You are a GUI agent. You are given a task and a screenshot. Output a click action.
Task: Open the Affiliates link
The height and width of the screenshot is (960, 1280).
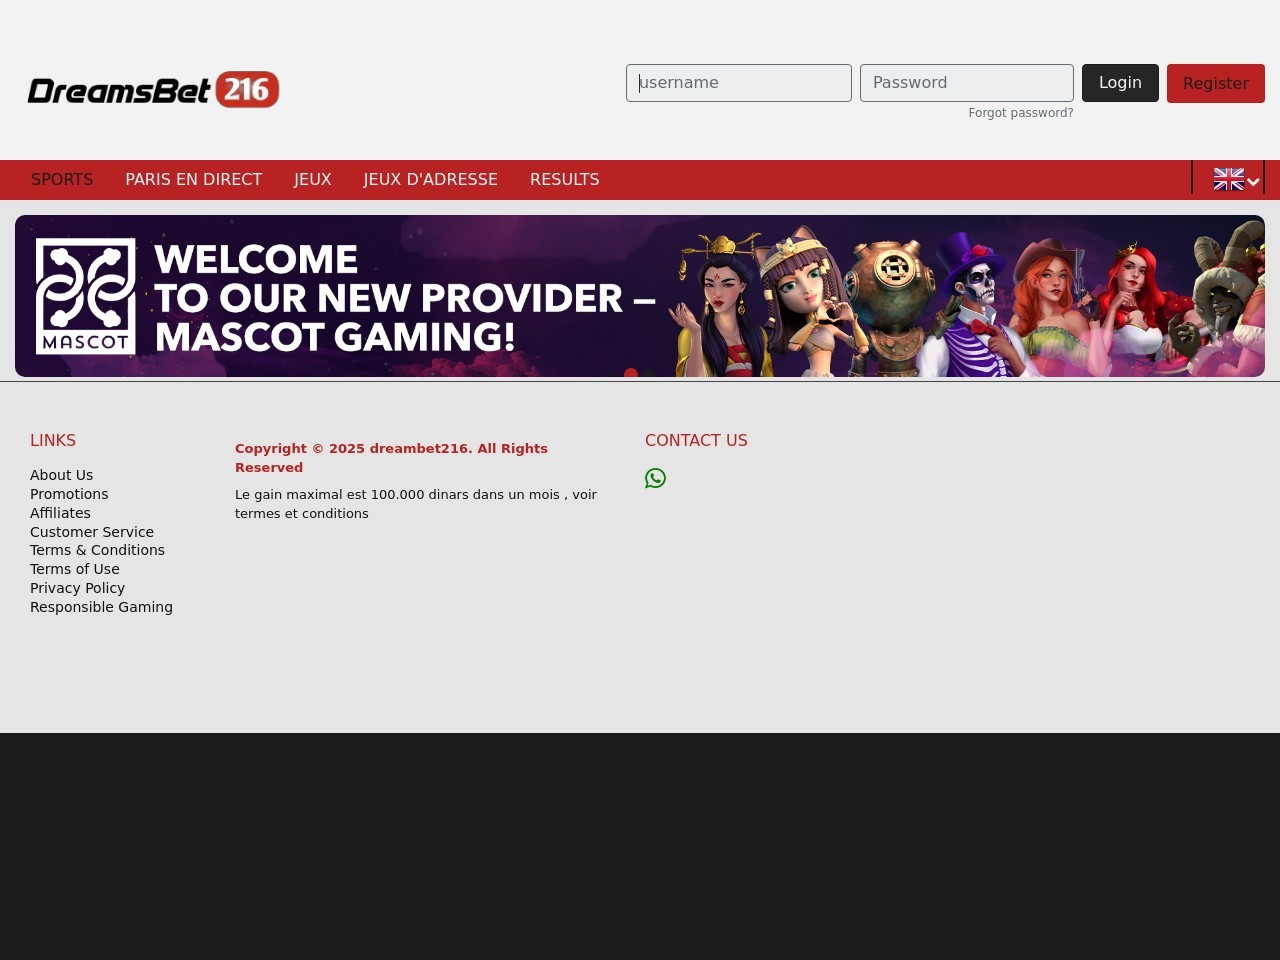[x=60, y=513]
